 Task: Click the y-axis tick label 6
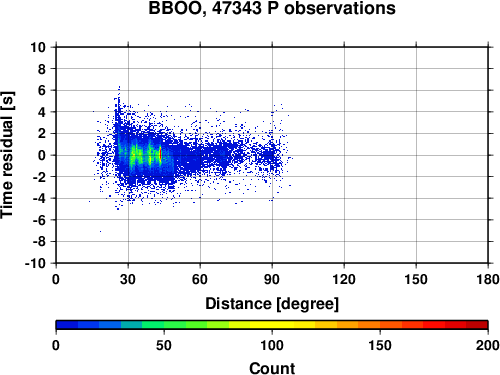(x=42, y=90)
